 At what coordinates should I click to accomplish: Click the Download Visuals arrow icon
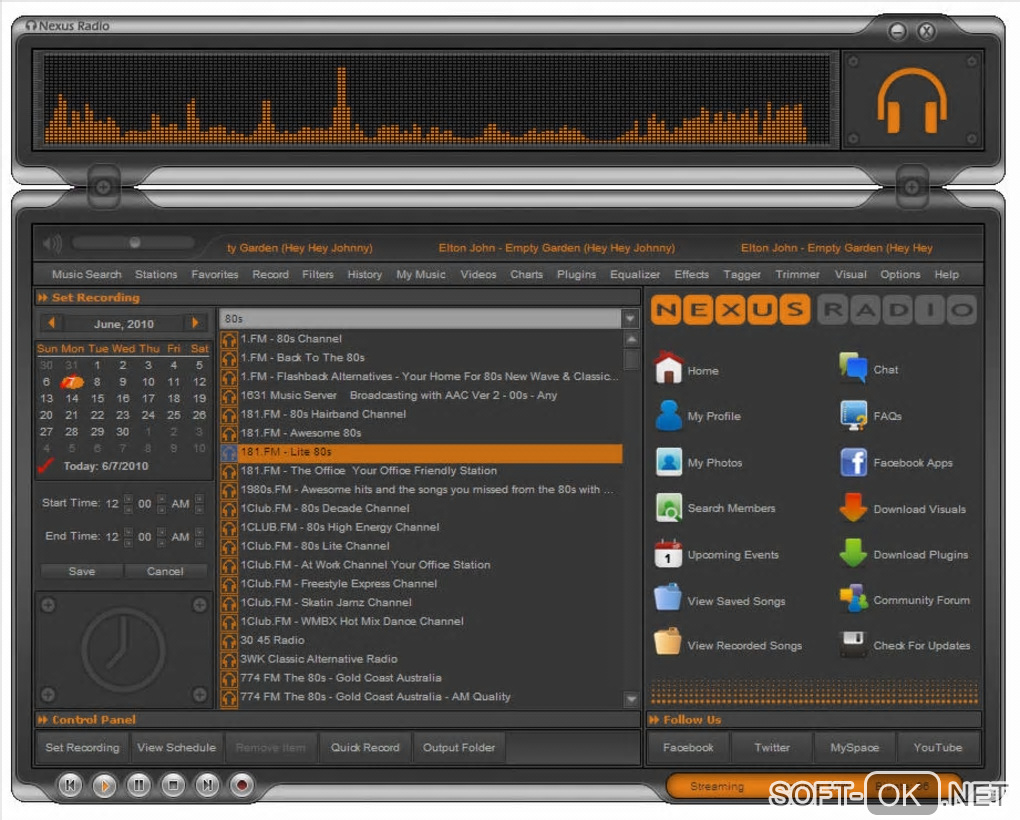pyautogui.click(x=853, y=508)
